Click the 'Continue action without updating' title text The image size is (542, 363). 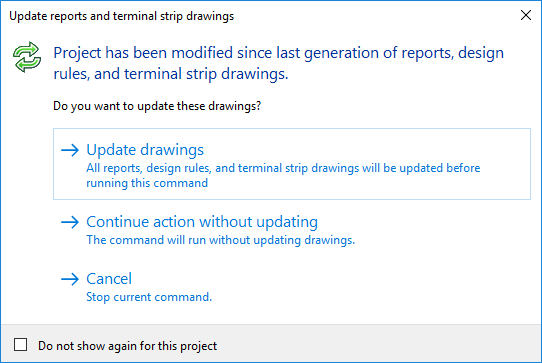coord(202,222)
